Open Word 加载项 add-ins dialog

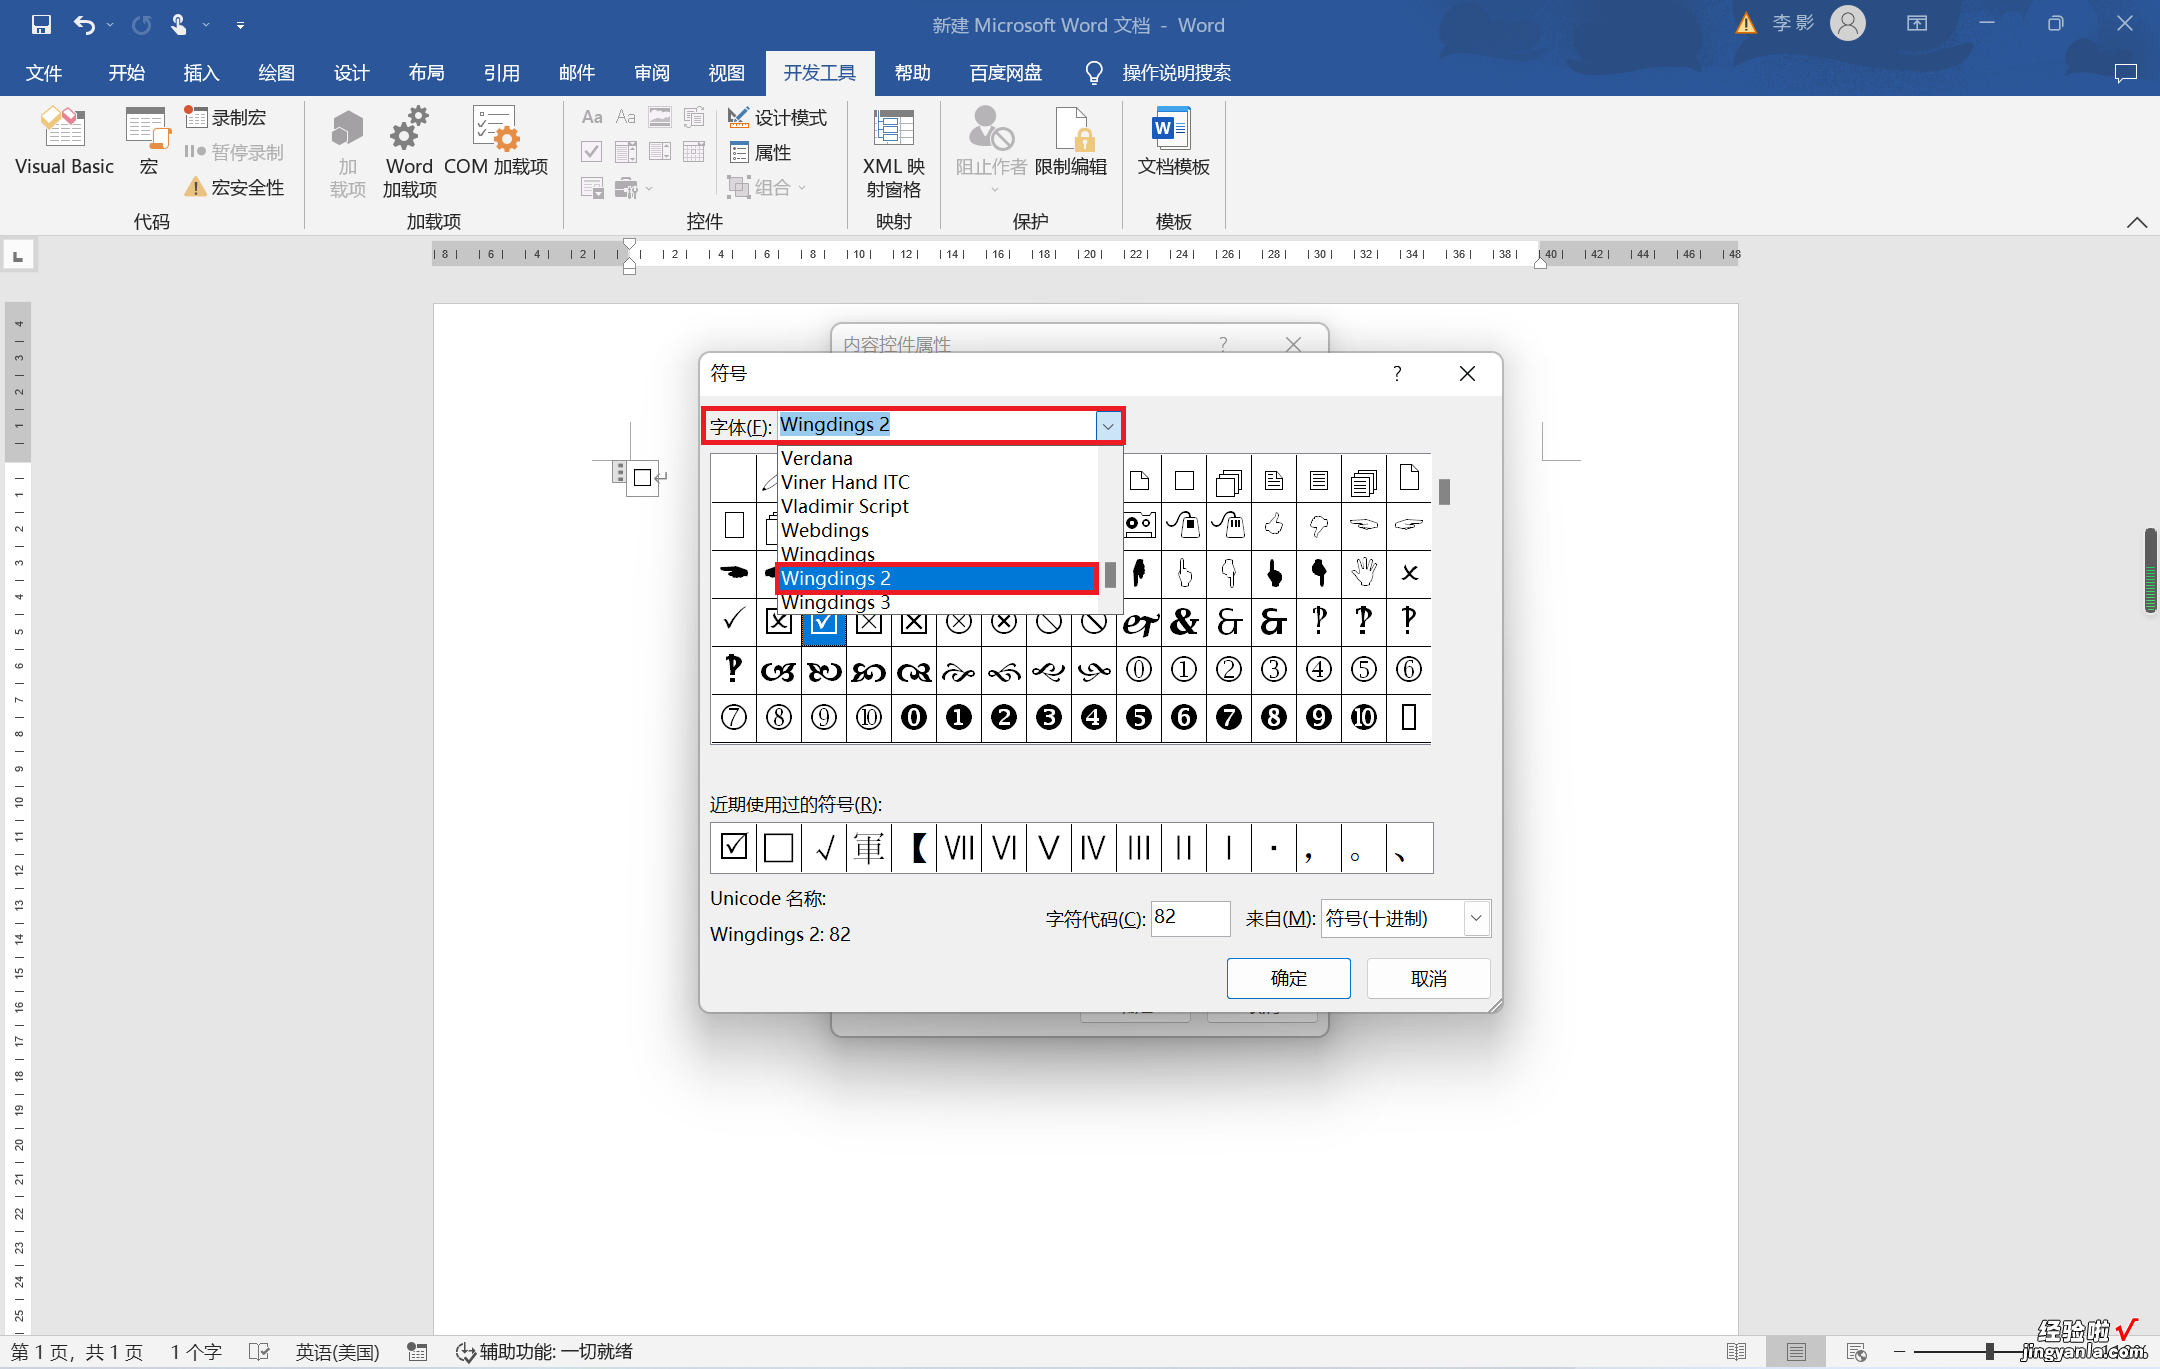[409, 153]
